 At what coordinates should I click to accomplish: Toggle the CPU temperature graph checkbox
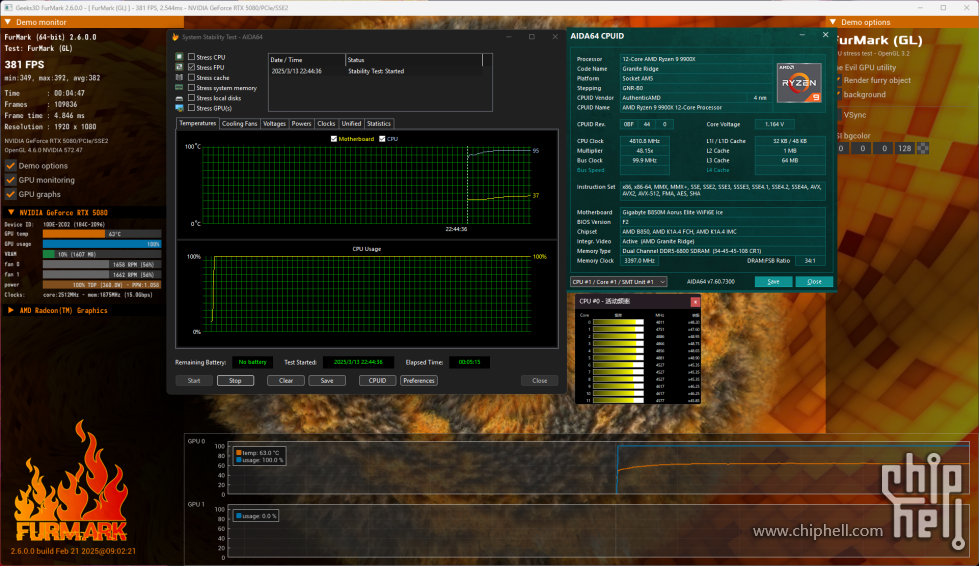point(382,139)
